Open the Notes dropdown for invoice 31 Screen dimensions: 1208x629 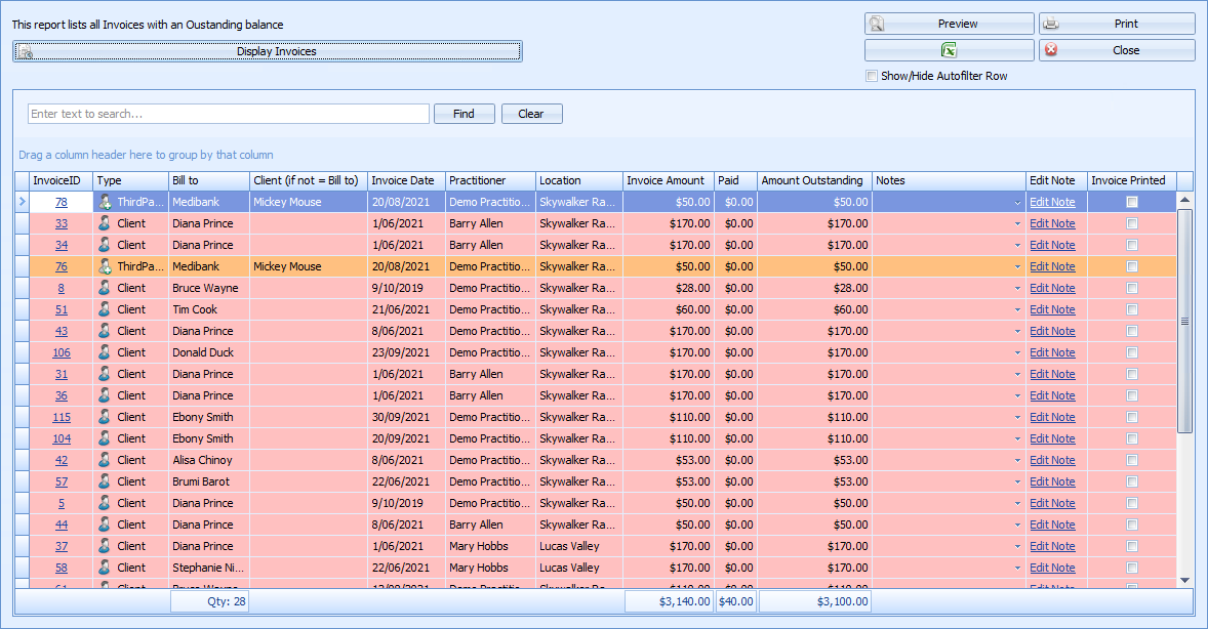[x=1018, y=374]
